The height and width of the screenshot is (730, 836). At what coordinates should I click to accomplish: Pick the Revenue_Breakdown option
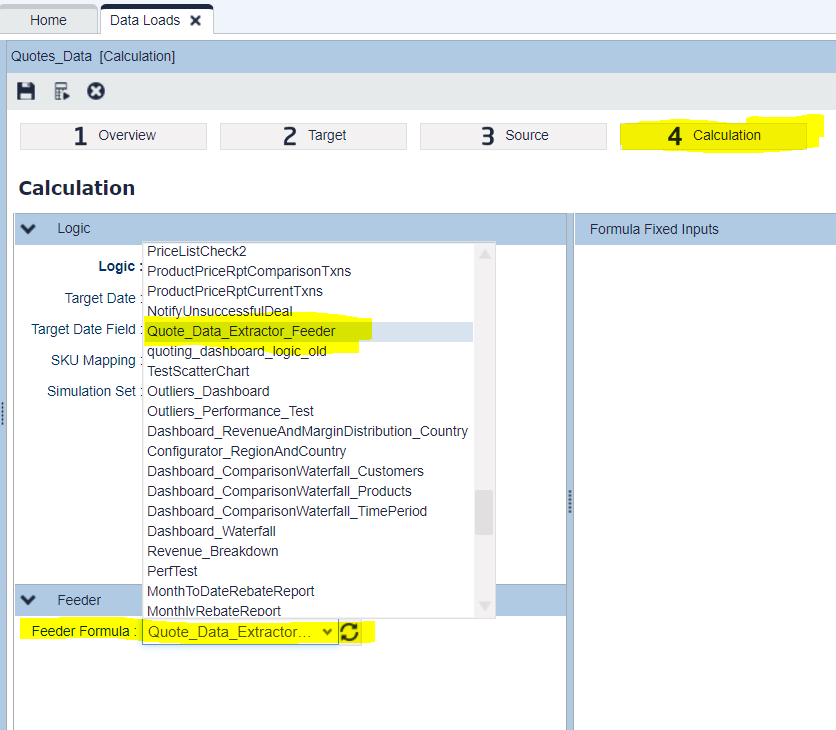pos(212,551)
